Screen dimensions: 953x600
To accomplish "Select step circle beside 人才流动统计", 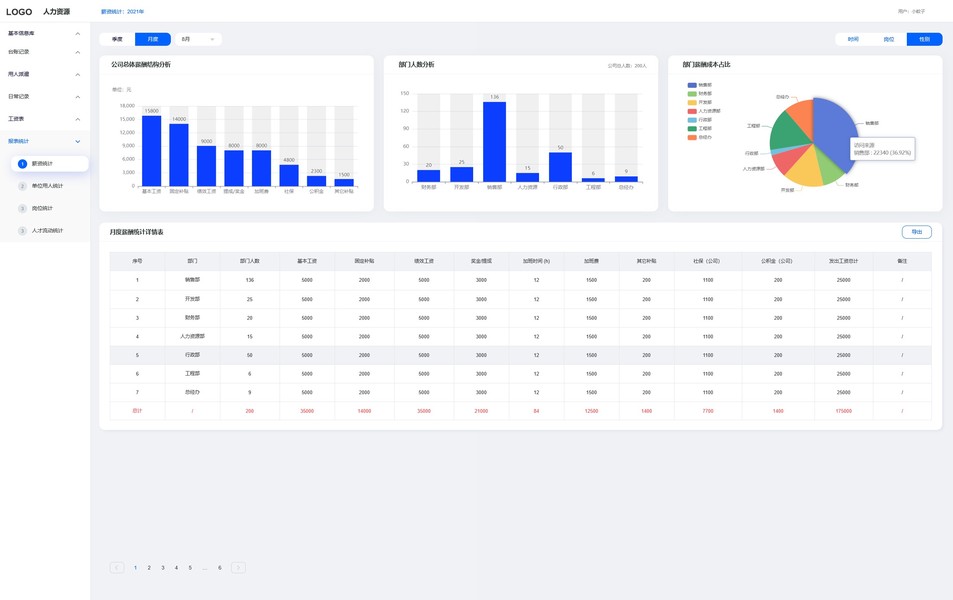I will [x=22, y=231].
